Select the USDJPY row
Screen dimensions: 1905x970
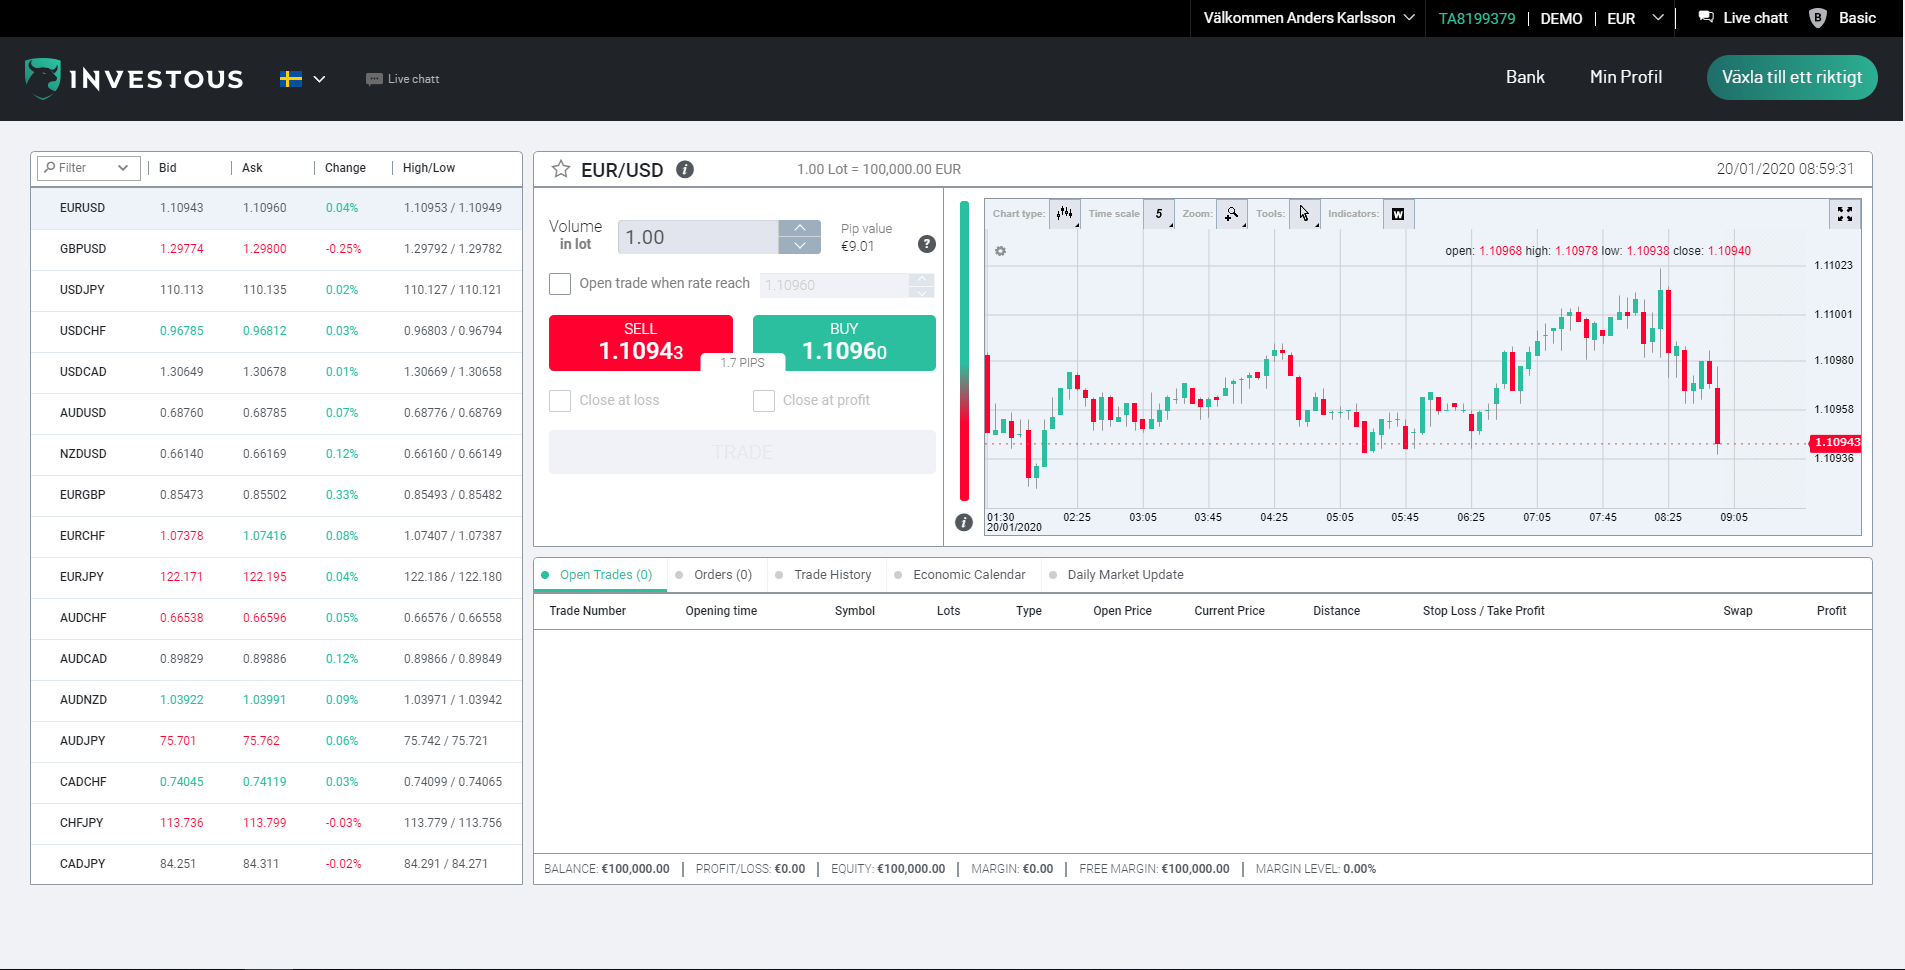click(x=276, y=290)
